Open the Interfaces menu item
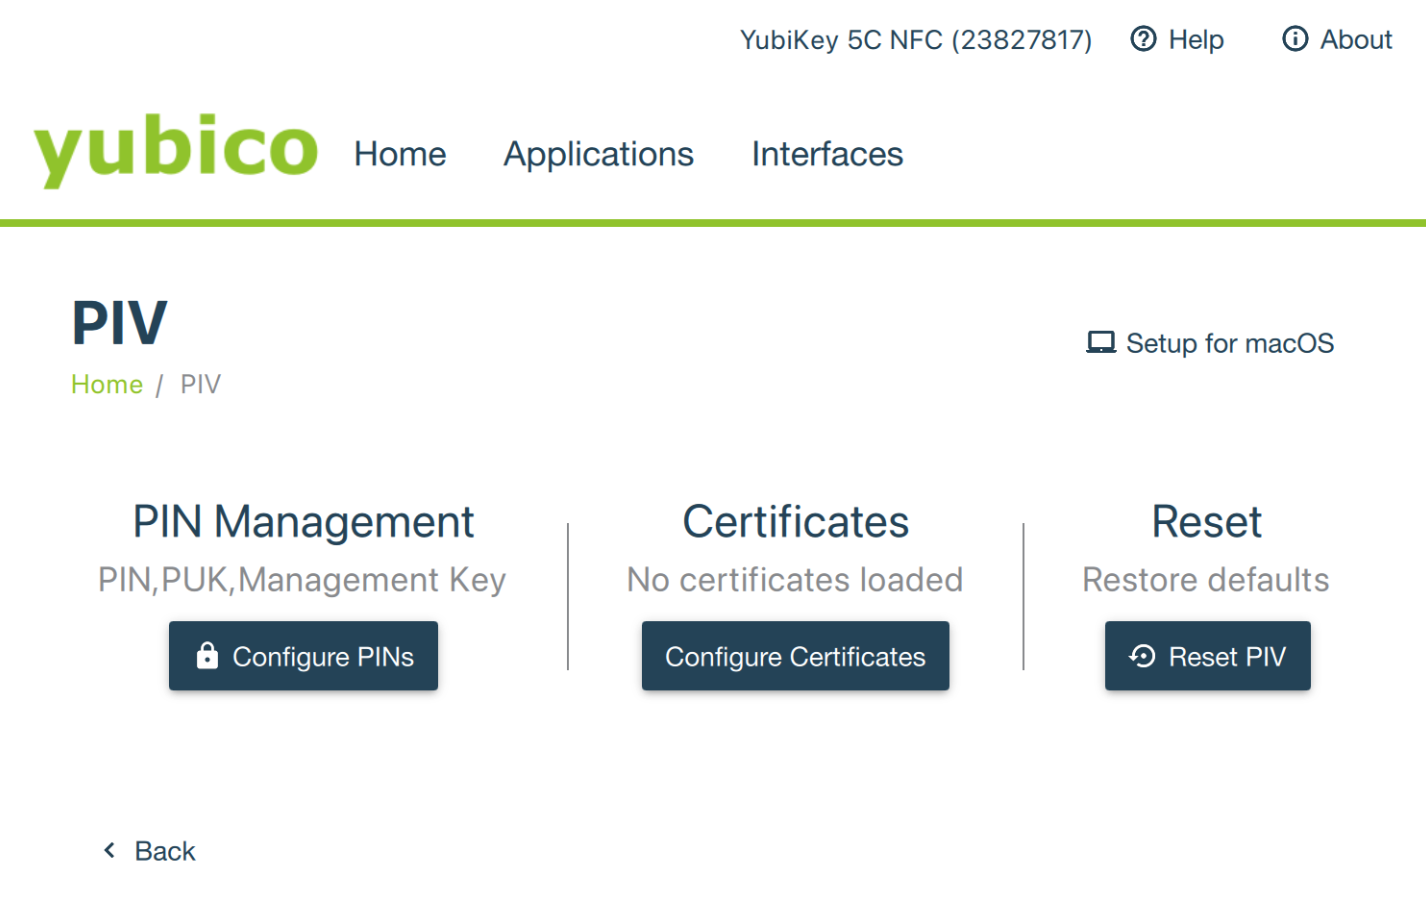The width and height of the screenshot is (1426, 898). tap(827, 154)
